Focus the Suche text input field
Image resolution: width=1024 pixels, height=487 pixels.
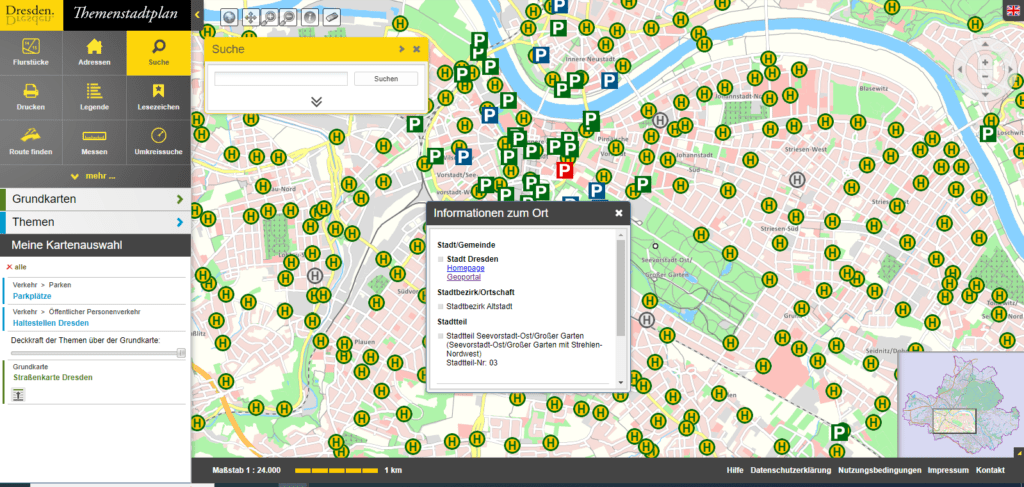coord(281,78)
